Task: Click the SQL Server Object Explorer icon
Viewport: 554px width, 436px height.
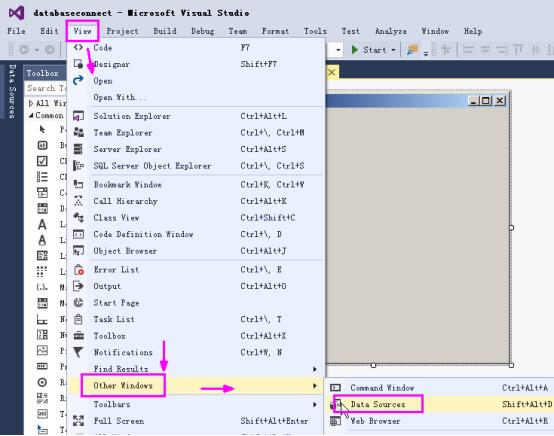Action: click(x=78, y=166)
